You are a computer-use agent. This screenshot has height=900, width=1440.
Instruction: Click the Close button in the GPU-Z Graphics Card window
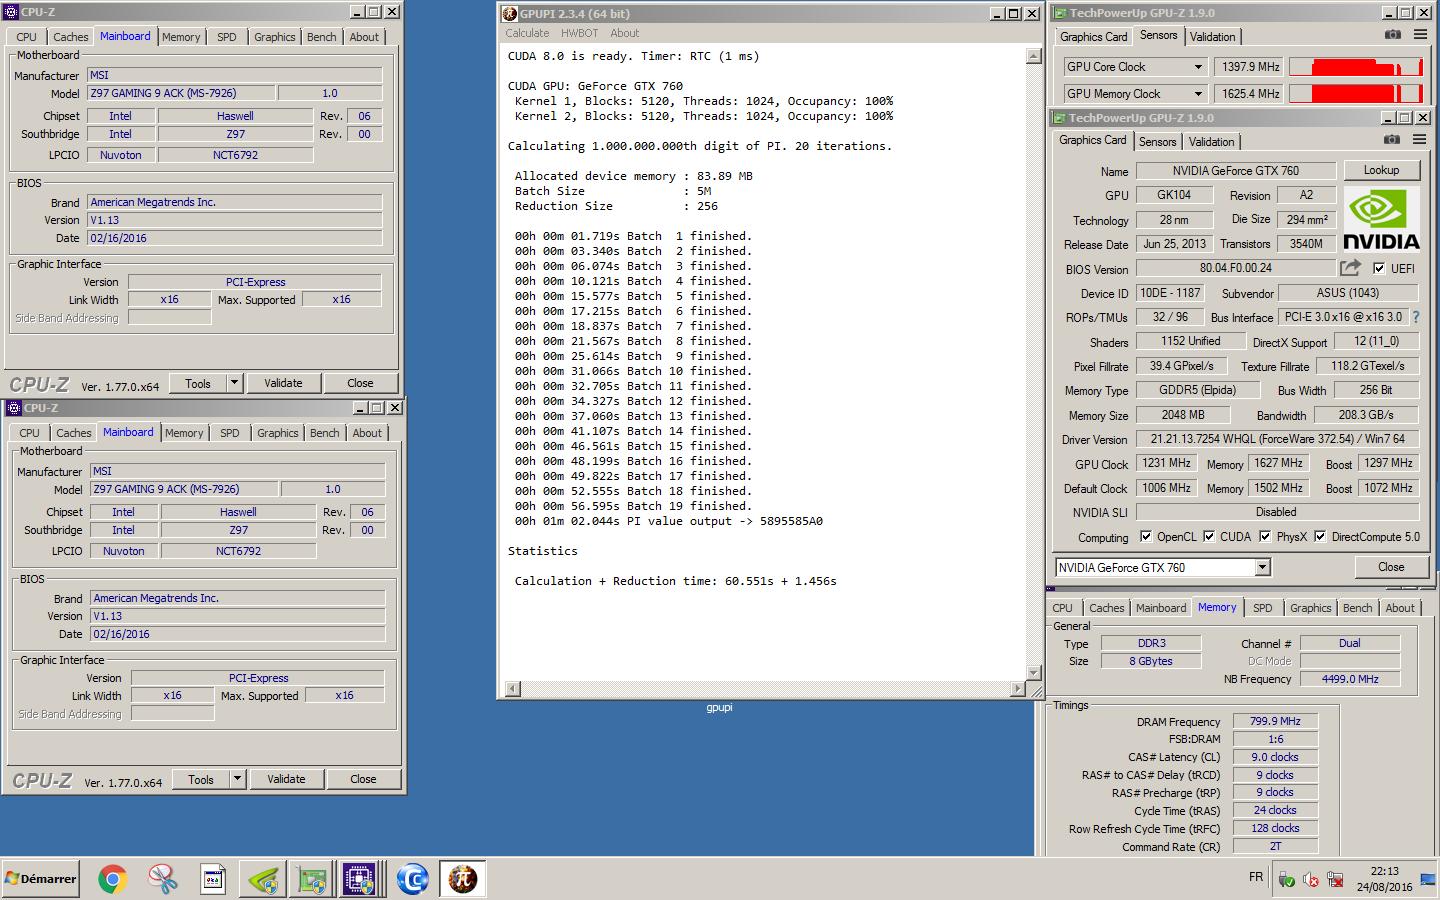[1391, 567]
